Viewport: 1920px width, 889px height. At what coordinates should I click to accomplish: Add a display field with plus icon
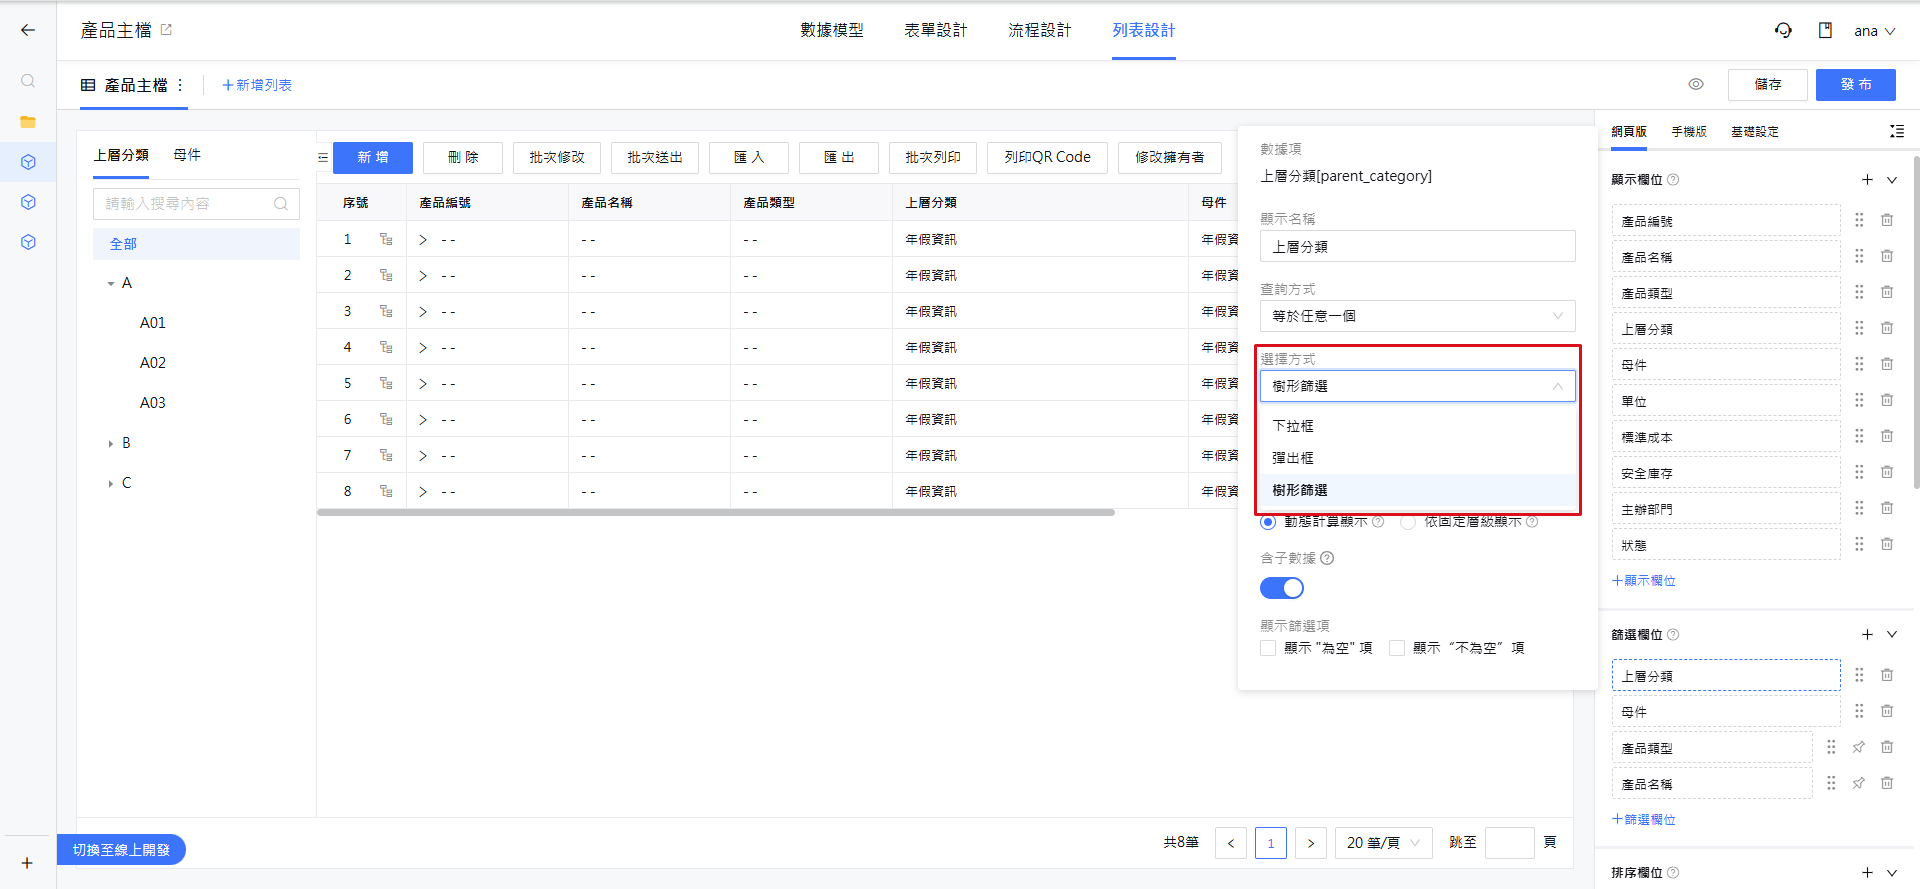pos(1867,180)
